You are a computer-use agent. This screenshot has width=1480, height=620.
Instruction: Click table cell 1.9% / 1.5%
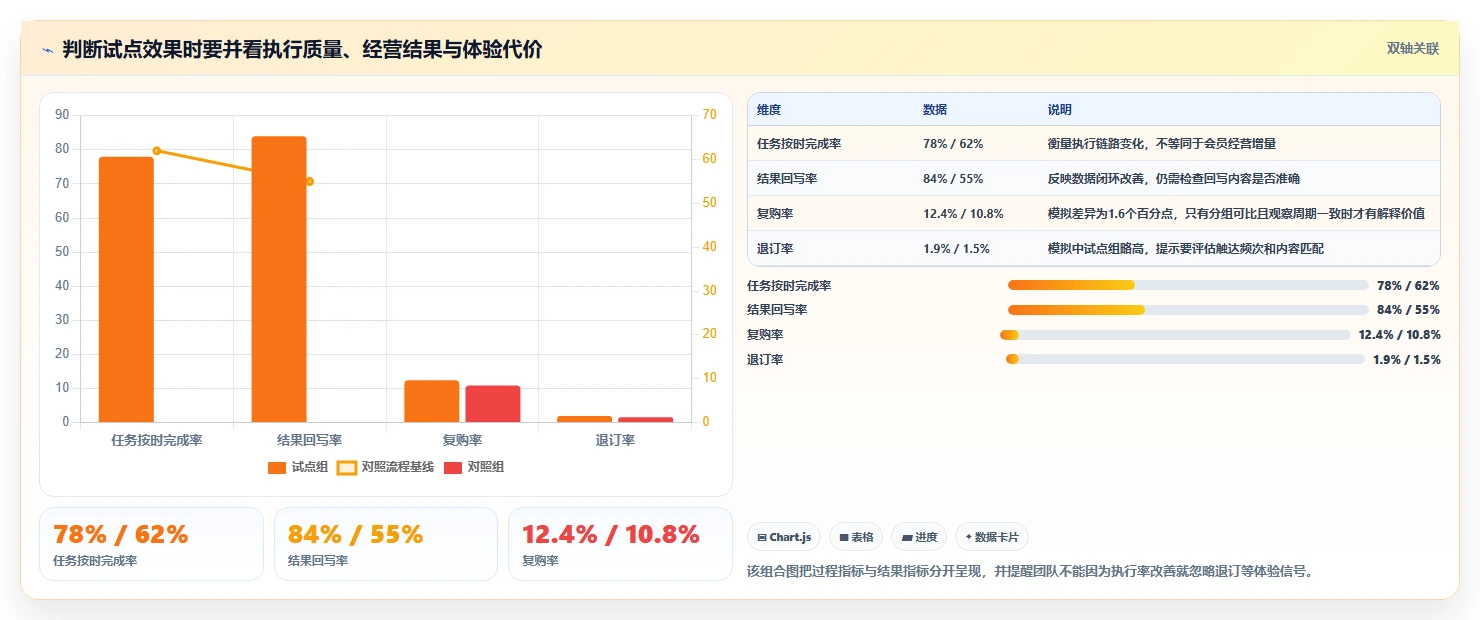[x=956, y=249]
